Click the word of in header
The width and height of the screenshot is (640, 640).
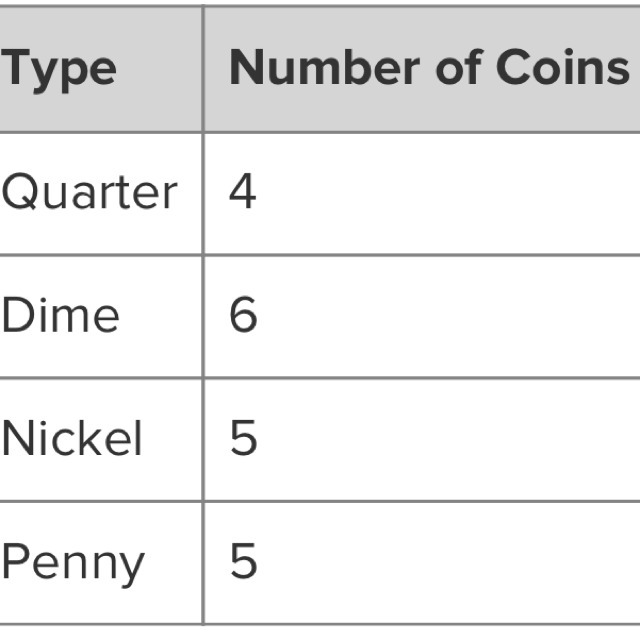click(x=457, y=67)
